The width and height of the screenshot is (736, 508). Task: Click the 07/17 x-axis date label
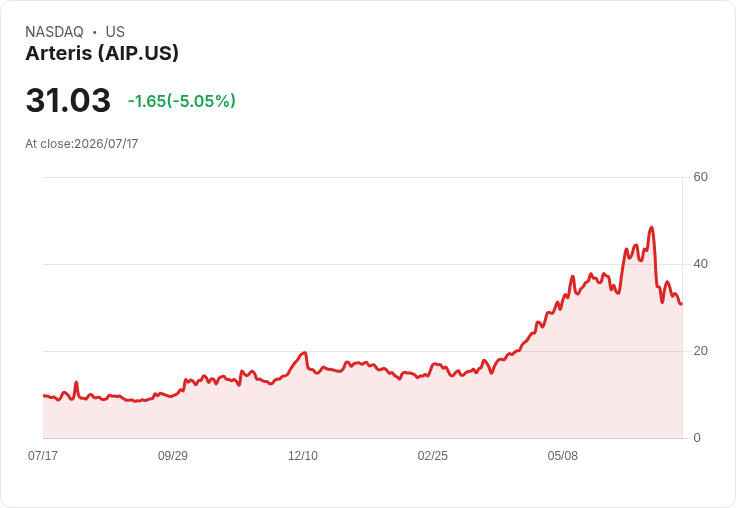[x=43, y=455]
